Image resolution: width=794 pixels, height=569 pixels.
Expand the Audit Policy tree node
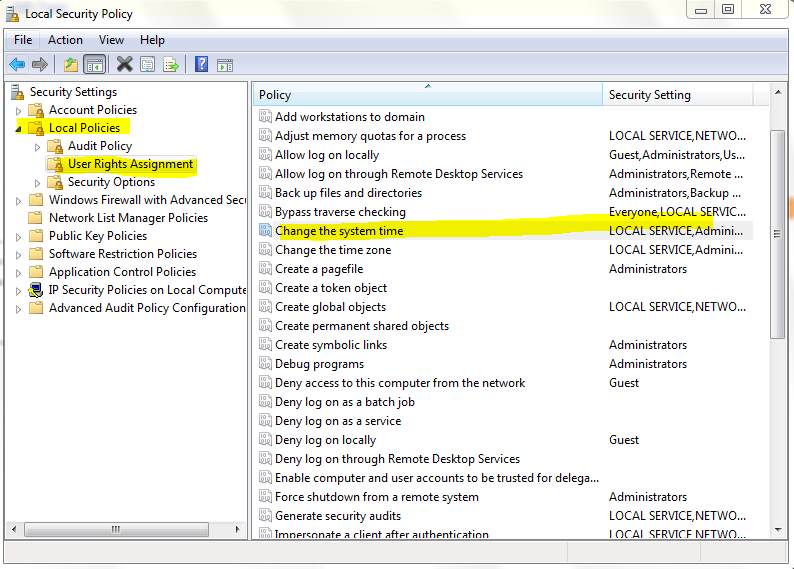[x=37, y=147]
